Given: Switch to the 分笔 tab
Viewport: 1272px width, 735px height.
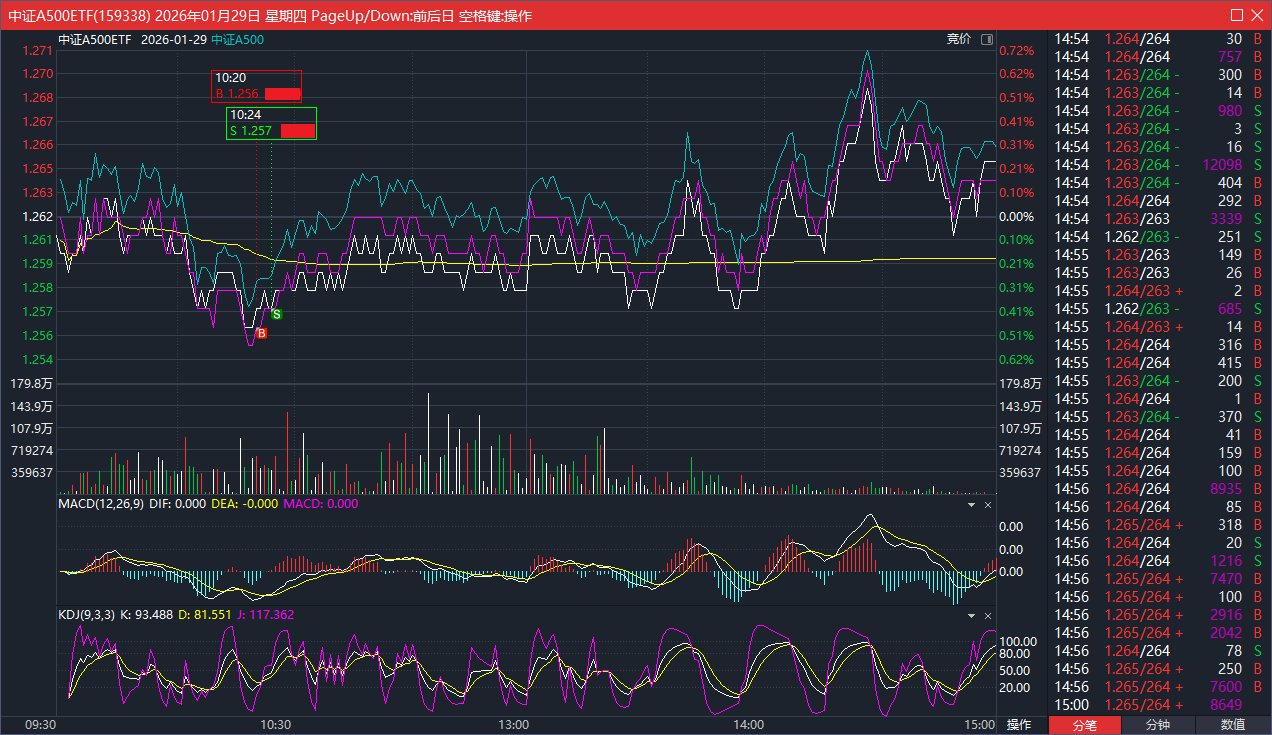Looking at the screenshot, I should pos(1085,725).
